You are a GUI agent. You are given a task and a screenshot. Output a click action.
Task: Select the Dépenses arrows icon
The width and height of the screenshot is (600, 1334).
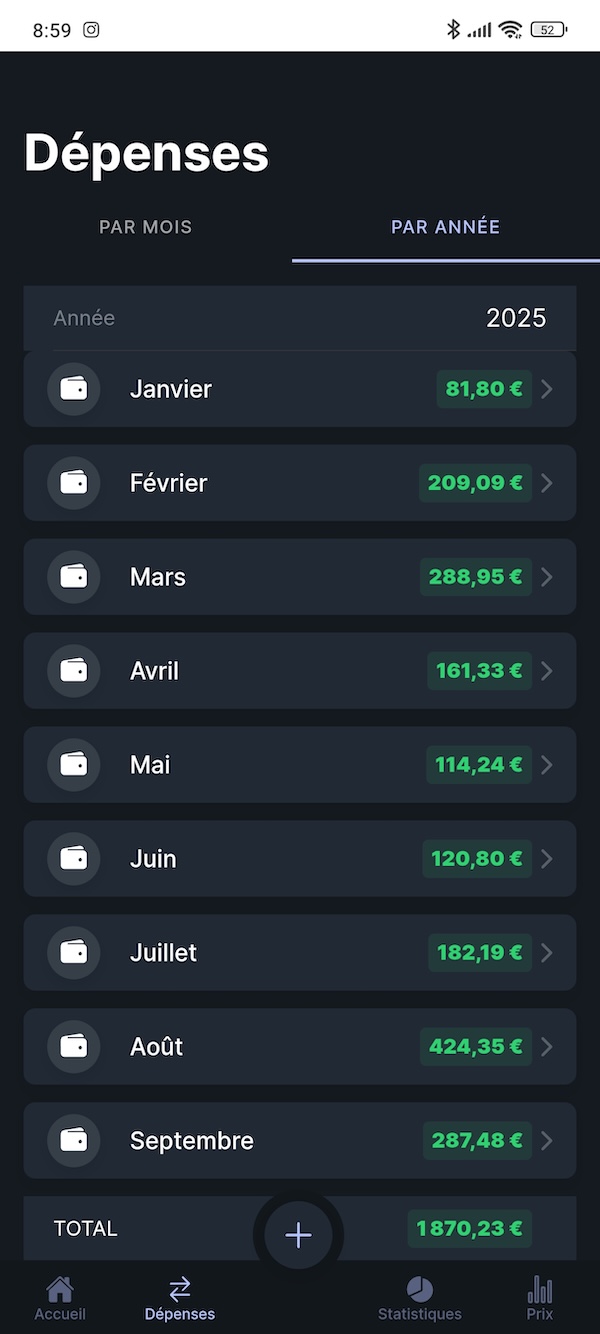pyautogui.click(x=180, y=1288)
